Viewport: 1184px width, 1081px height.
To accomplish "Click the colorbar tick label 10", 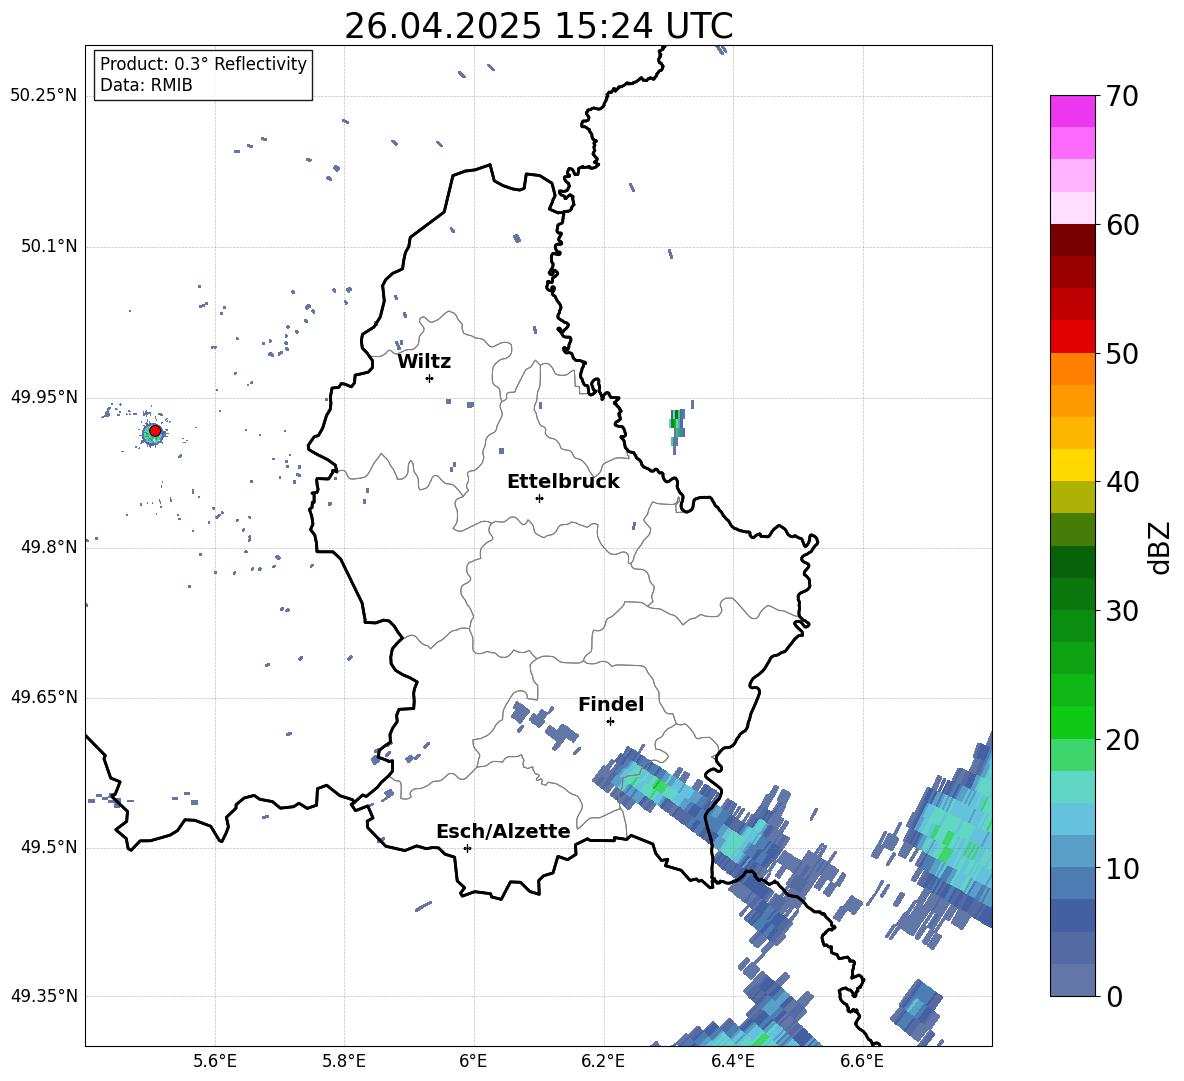I will coord(1122,868).
